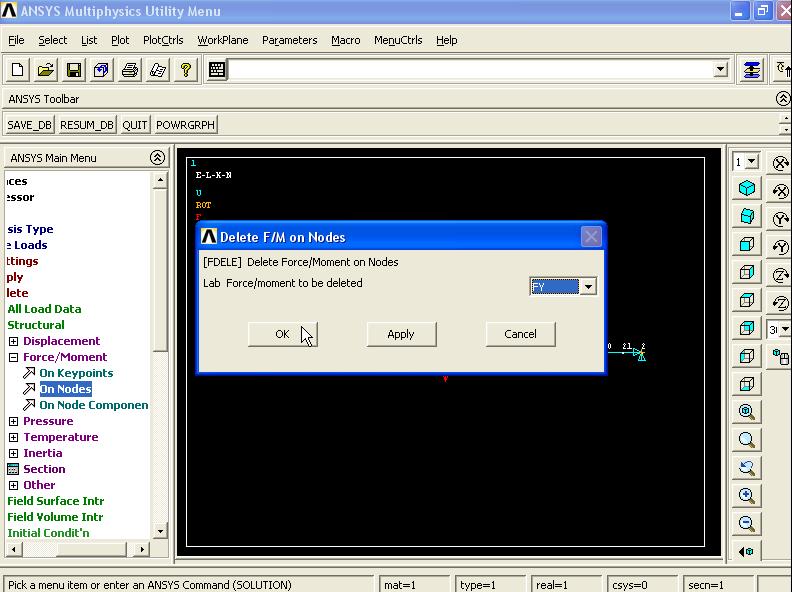The height and width of the screenshot is (592, 792).
Task: Click Main Menu vertical scrollbar thumb
Action: point(160,270)
